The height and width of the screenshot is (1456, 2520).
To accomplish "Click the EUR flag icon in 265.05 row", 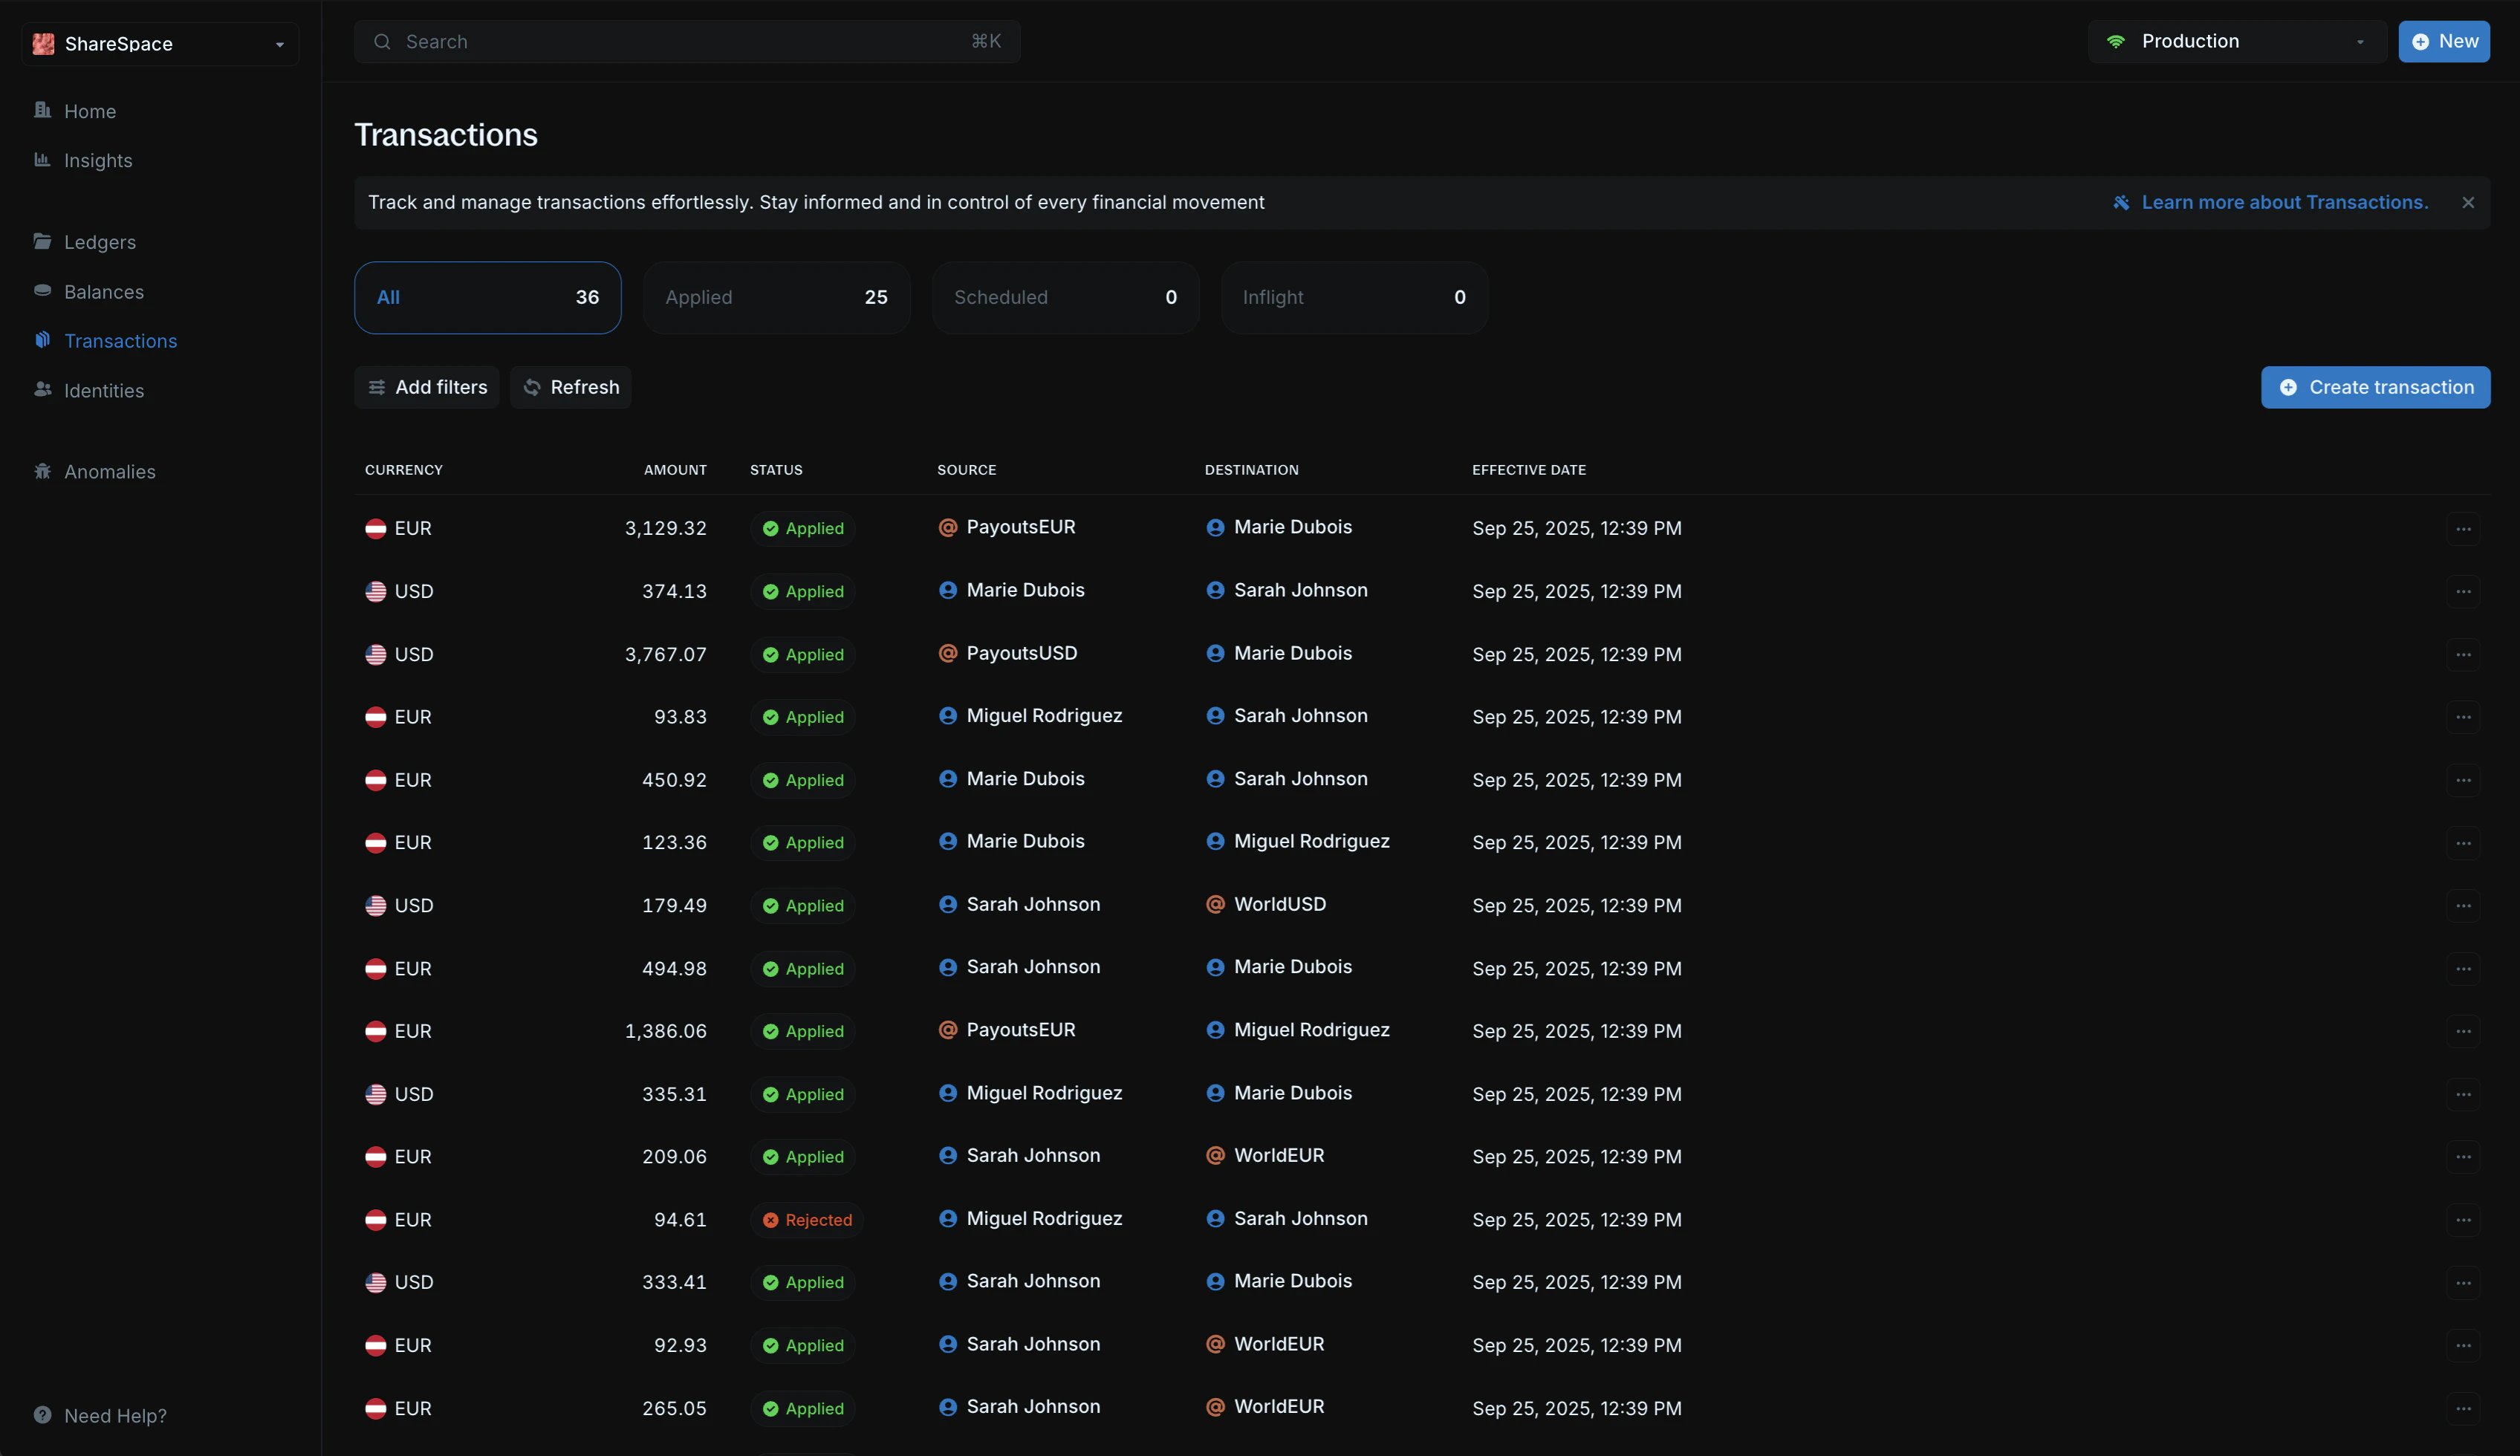I will coord(375,1408).
